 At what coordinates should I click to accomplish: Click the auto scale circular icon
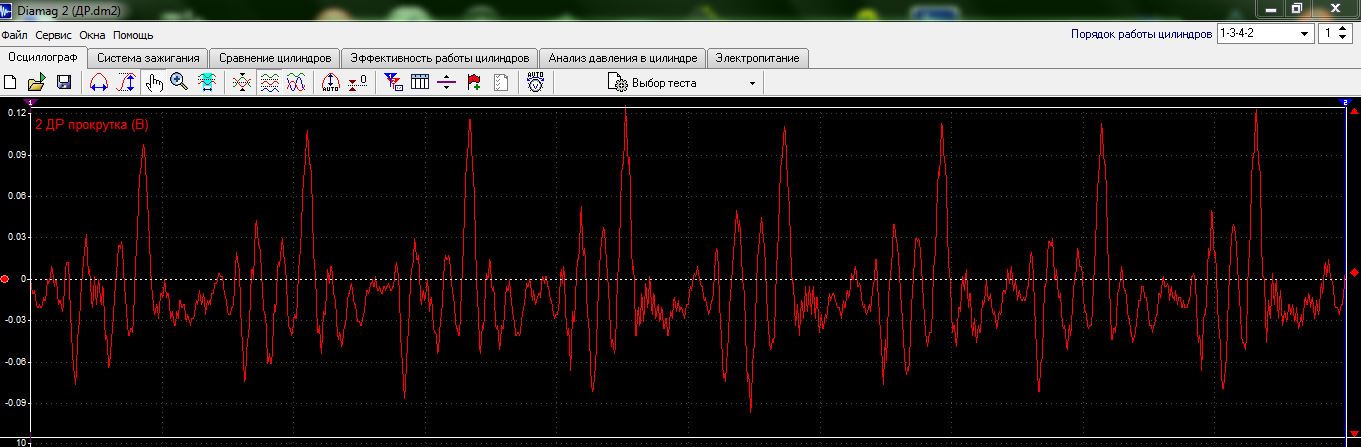coord(331,83)
